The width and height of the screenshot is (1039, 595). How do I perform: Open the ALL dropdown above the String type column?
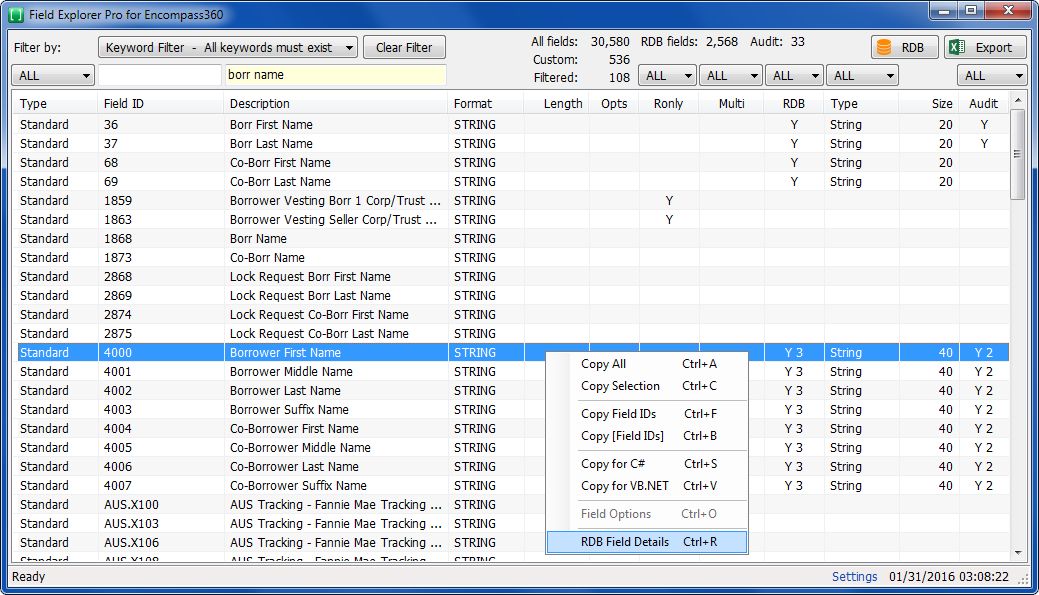(x=862, y=76)
